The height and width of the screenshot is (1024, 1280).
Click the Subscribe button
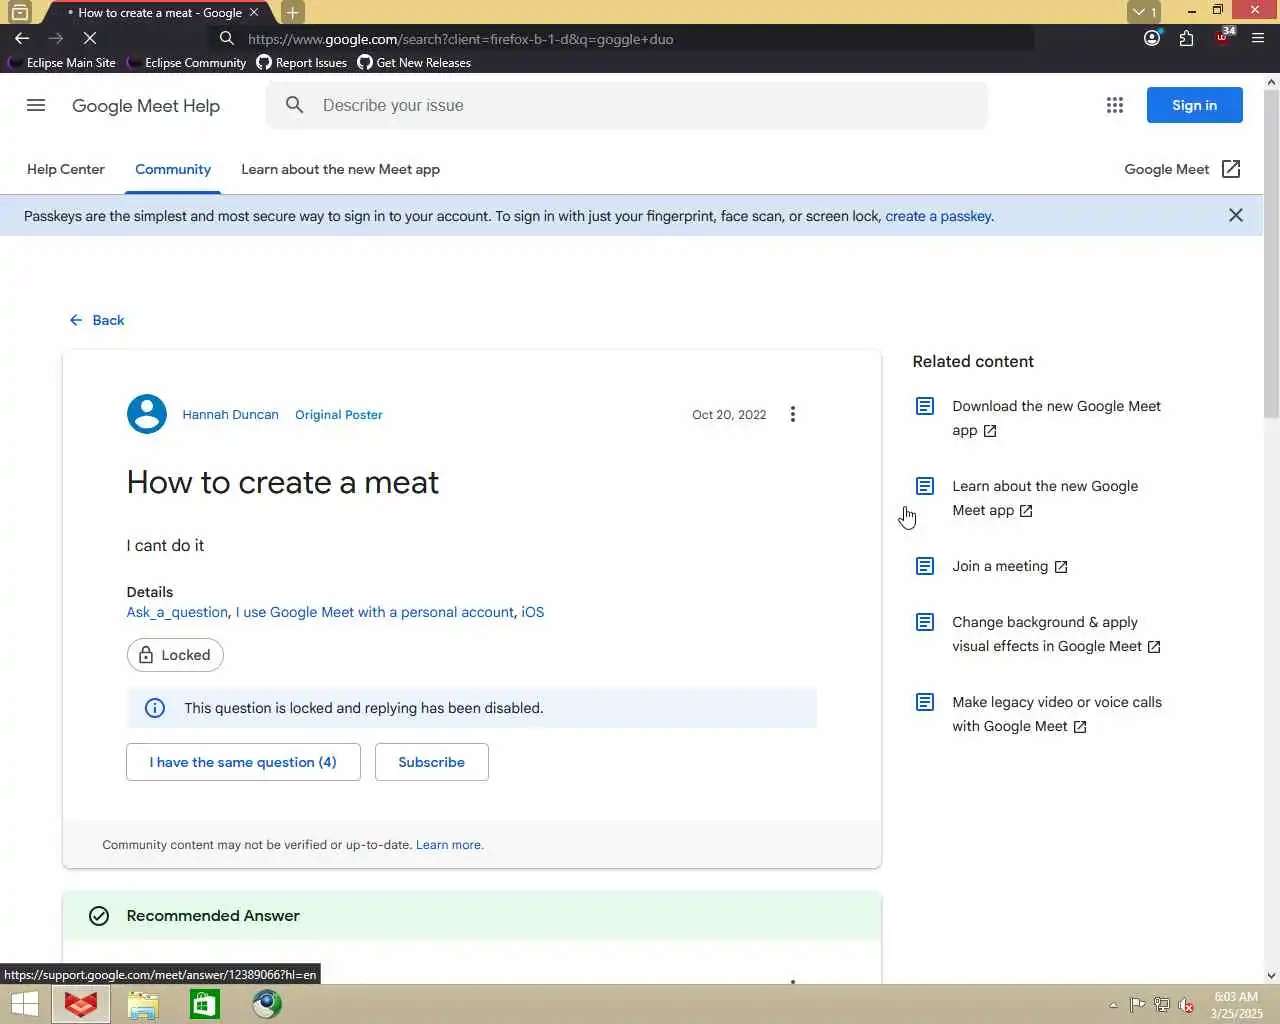[x=431, y=762]
